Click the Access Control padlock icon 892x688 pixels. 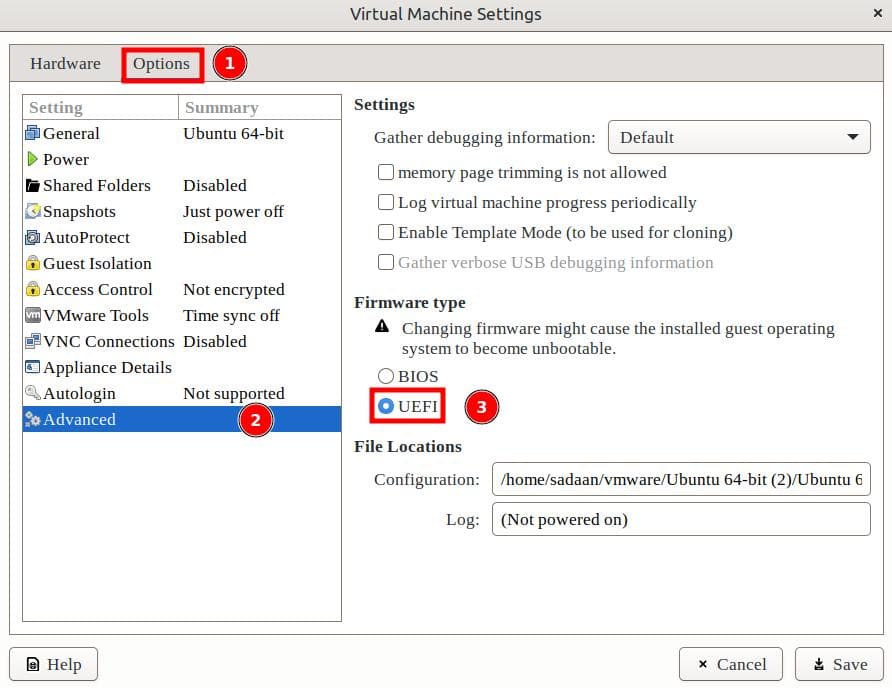point(32,289)
